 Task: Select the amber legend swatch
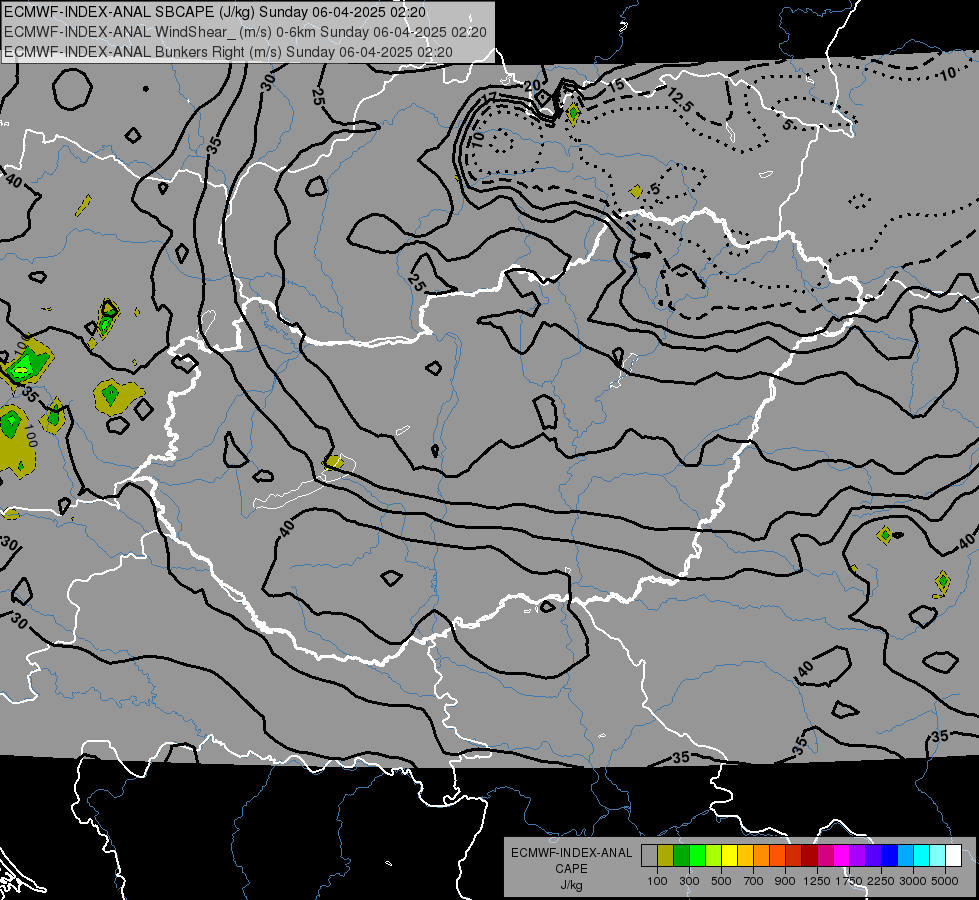coord(745,855)
